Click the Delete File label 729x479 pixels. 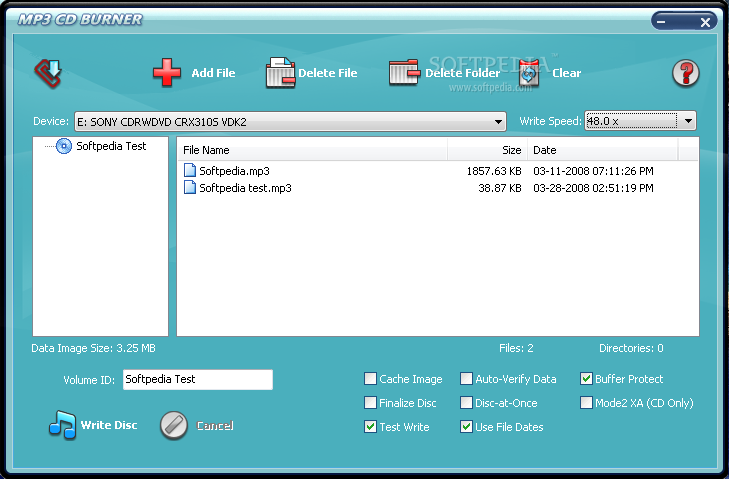(328, 73)
